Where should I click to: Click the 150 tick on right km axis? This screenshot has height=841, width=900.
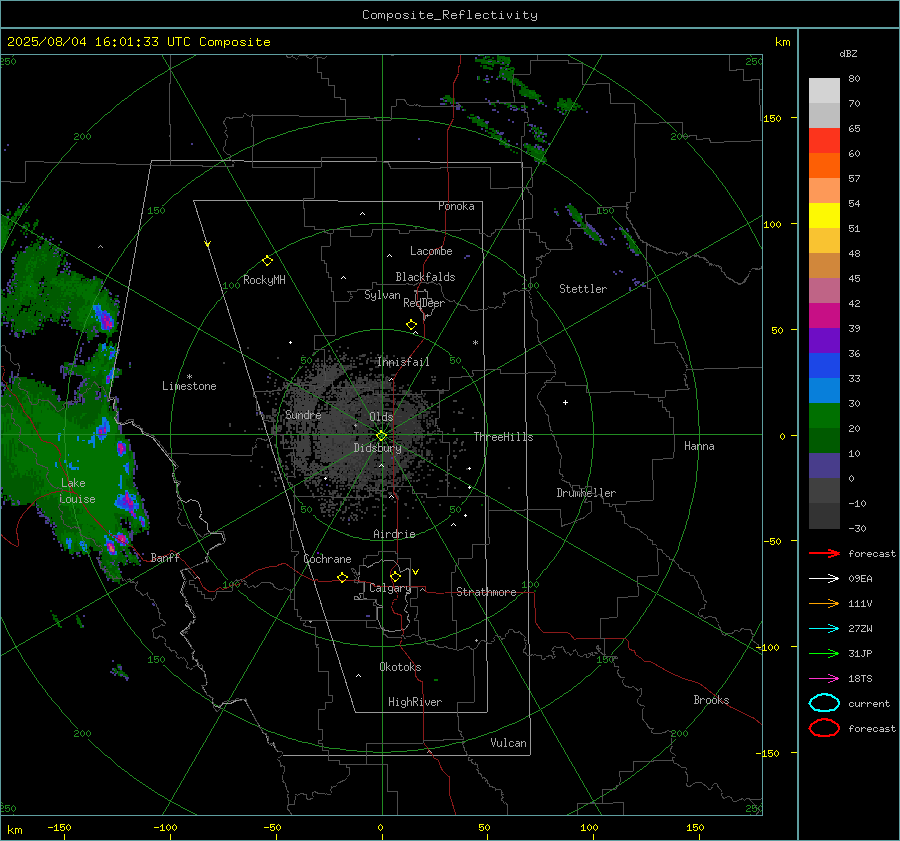click(x=772, y=118)
